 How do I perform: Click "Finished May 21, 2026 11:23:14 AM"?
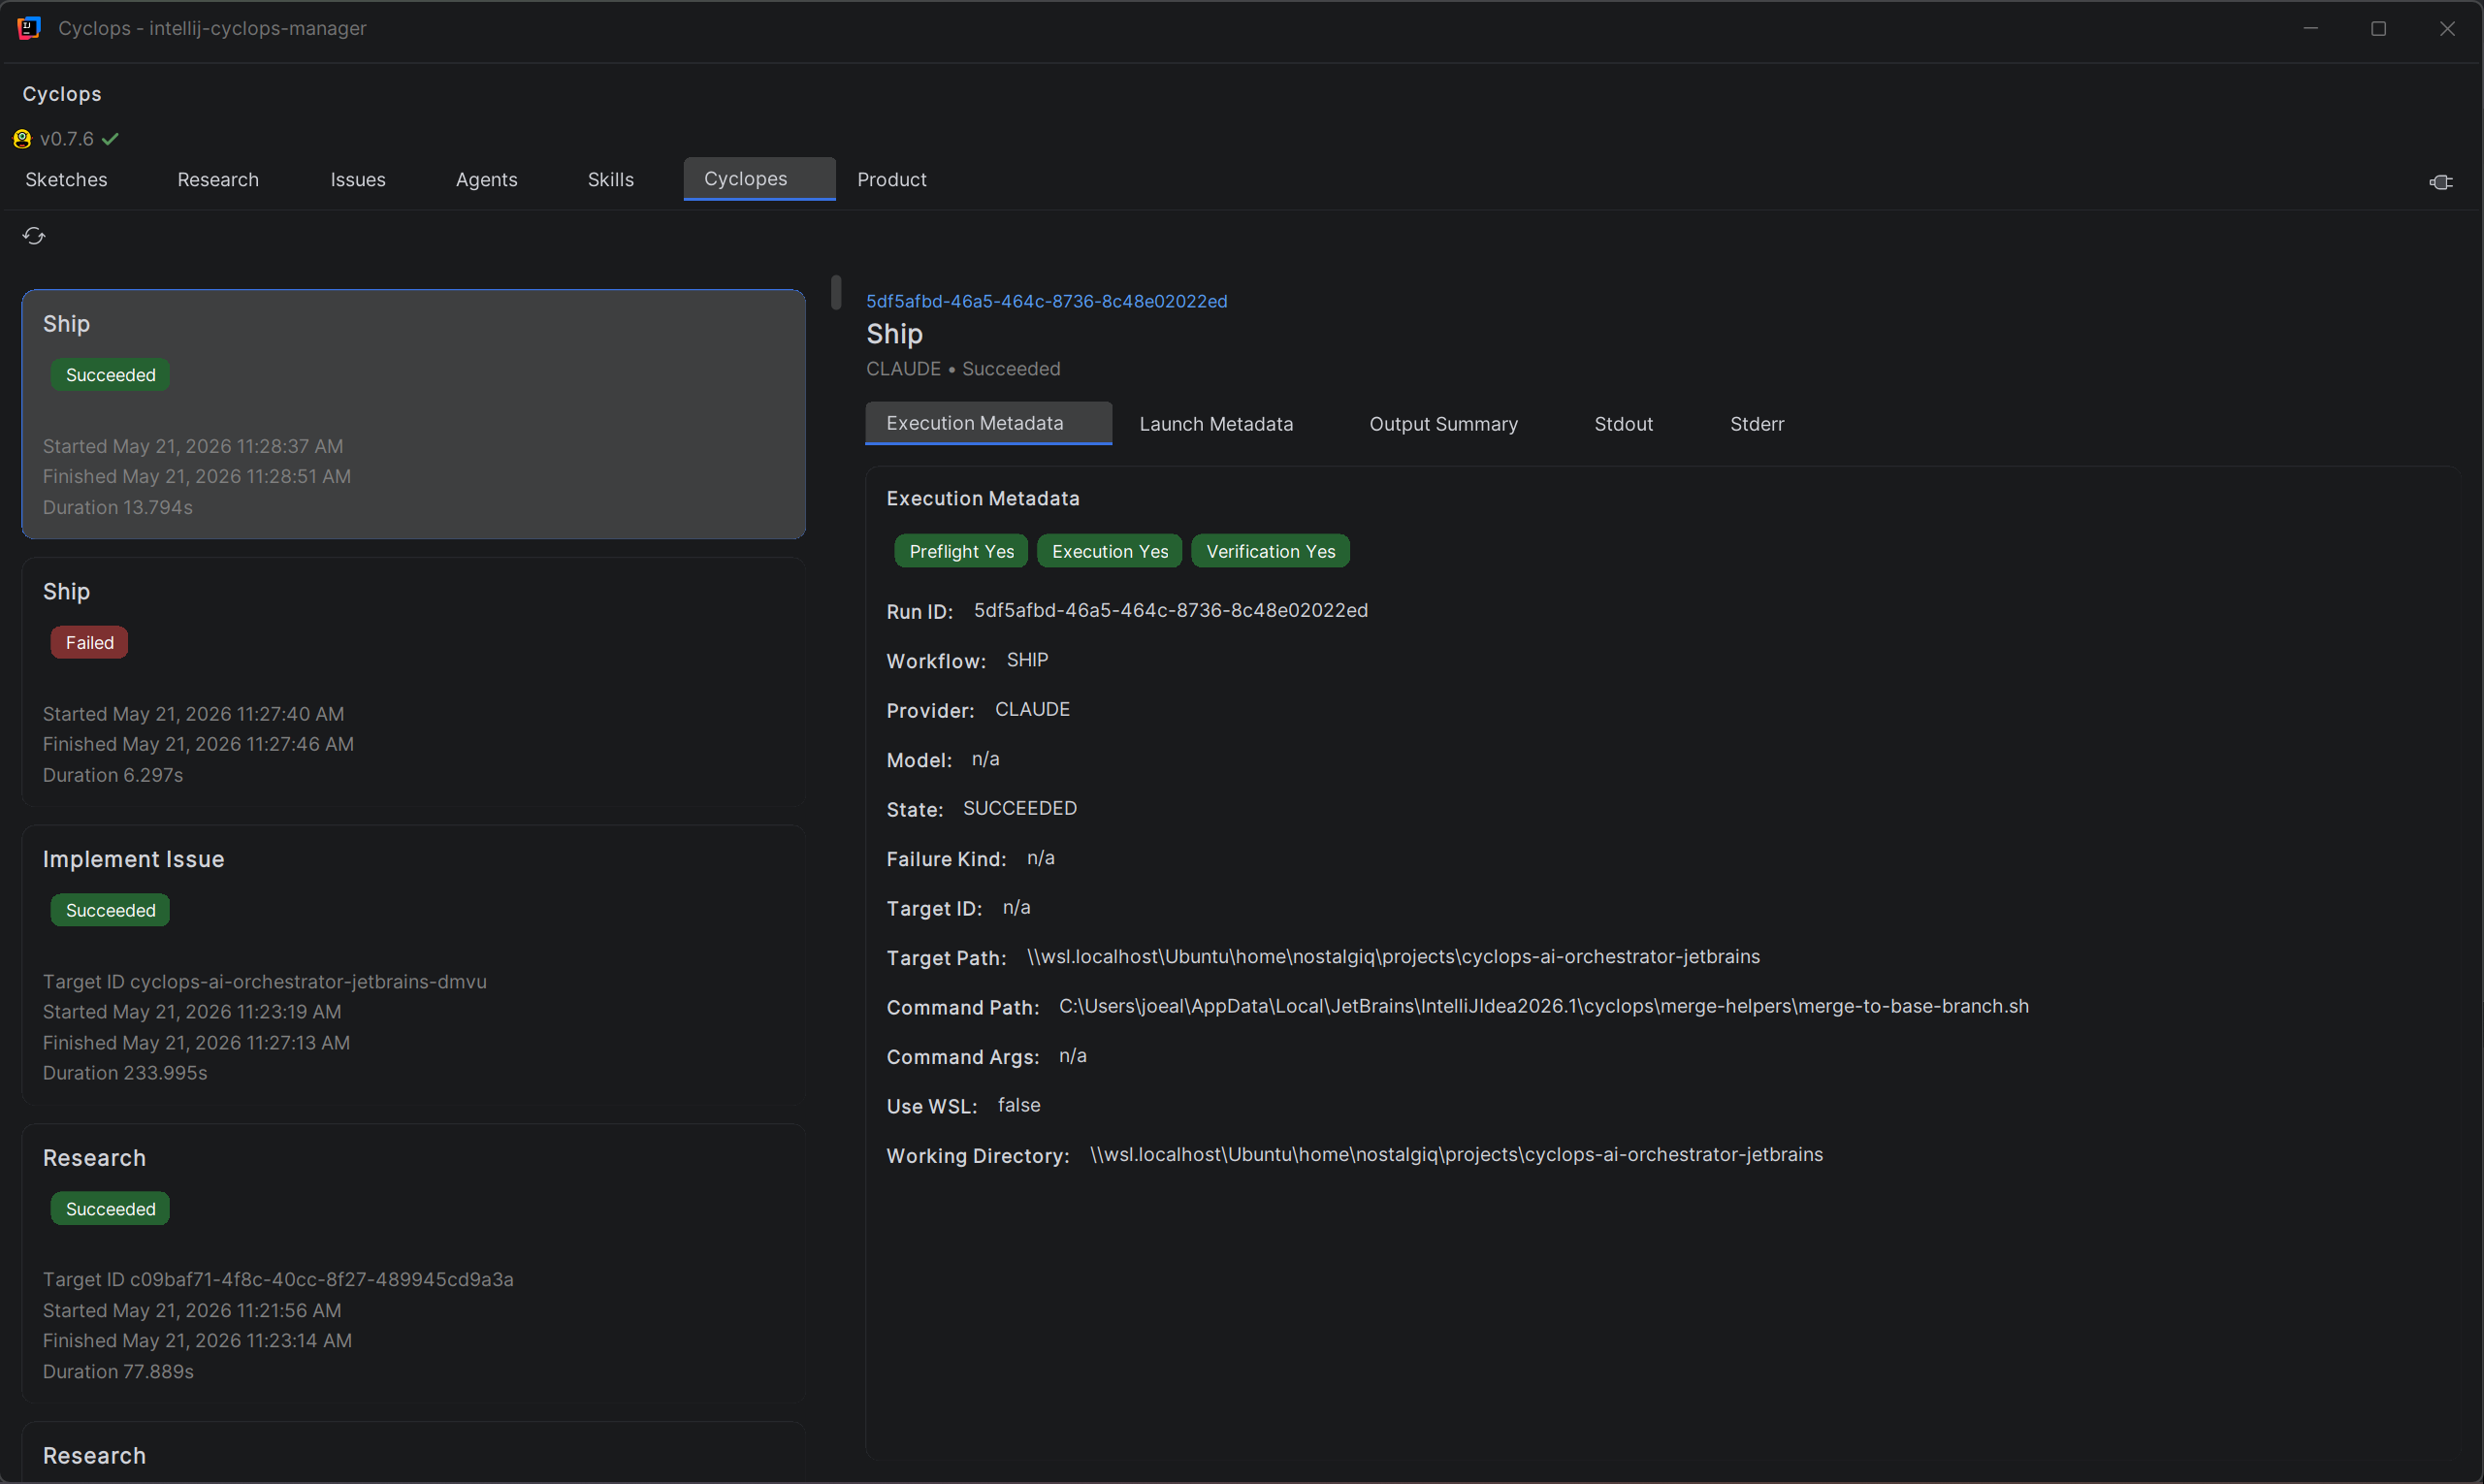(x=197, y=1341)
